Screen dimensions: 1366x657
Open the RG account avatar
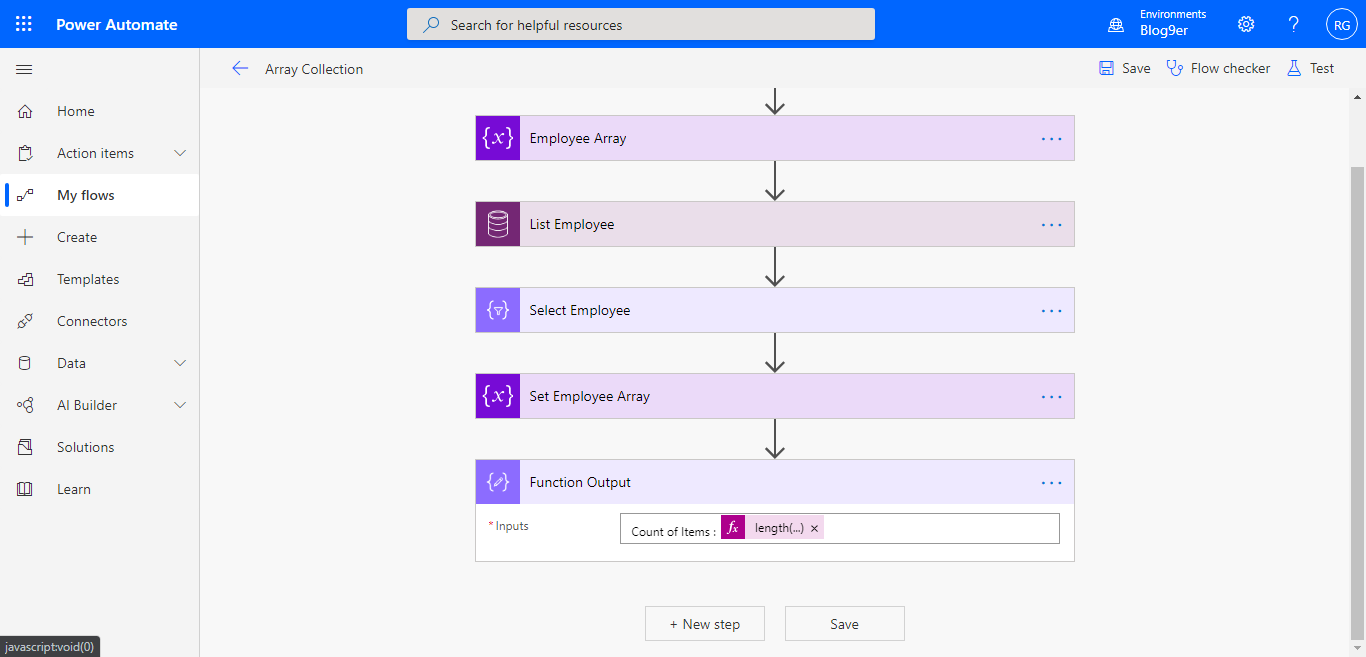[1341, 24]
